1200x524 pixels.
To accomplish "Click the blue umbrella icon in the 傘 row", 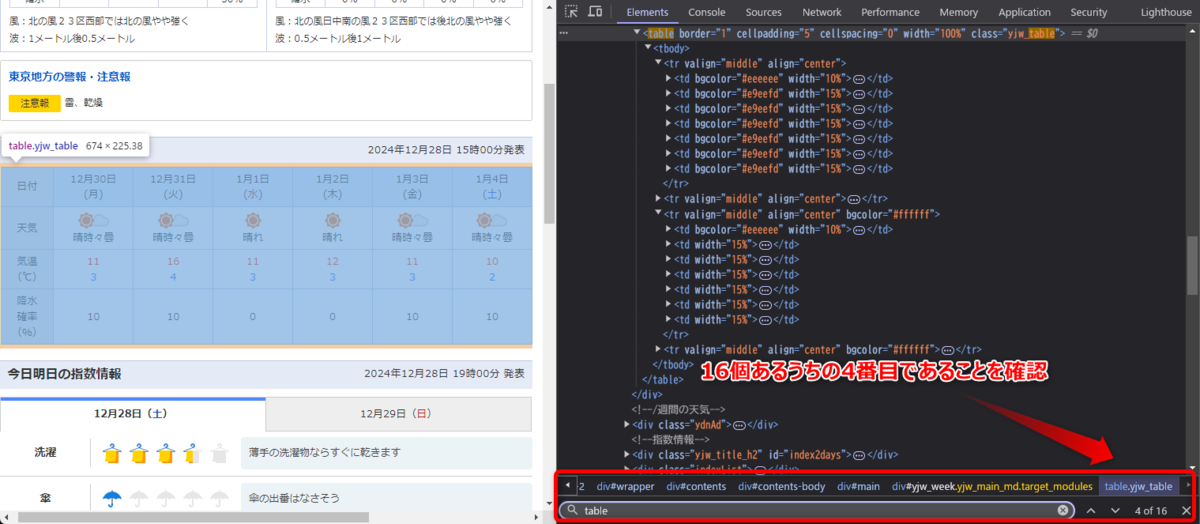I will pos(112,498).
